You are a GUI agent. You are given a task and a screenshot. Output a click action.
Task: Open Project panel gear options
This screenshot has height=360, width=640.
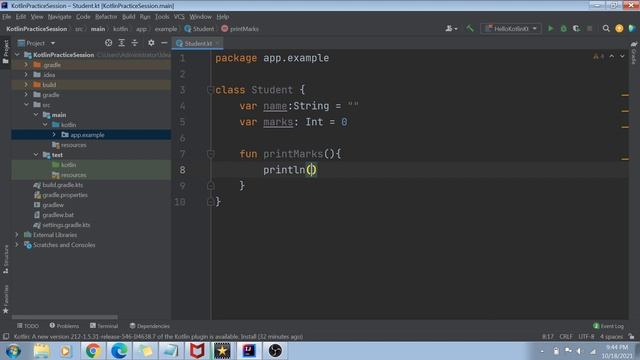point(151,43)
